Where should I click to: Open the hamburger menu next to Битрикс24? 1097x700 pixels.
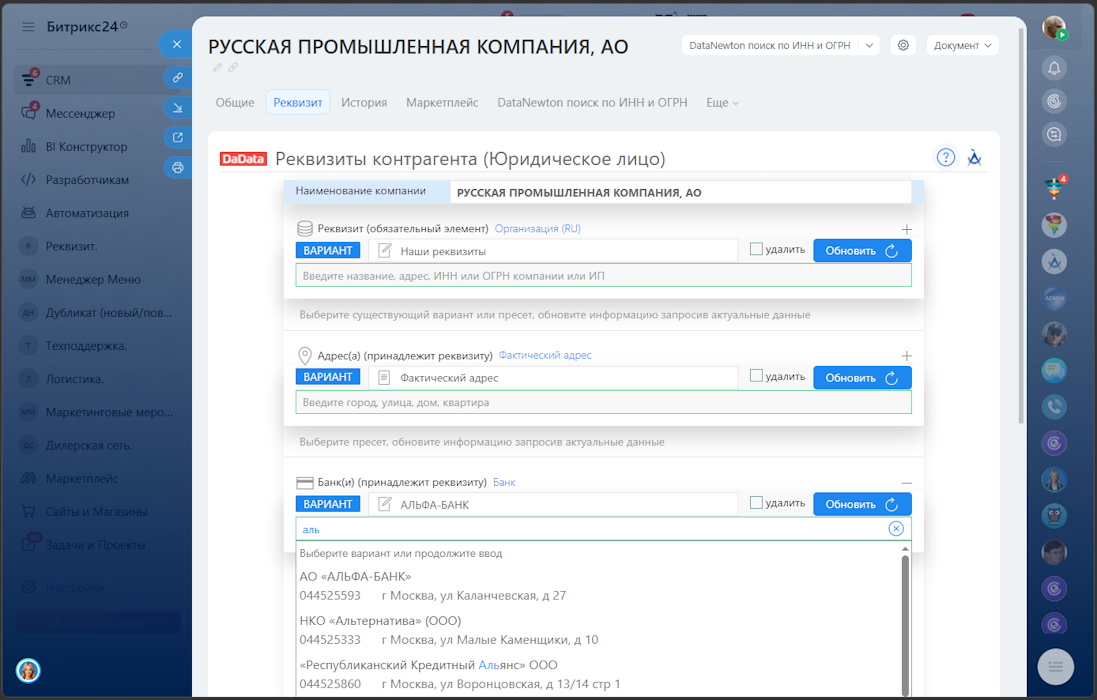(28, 27)
